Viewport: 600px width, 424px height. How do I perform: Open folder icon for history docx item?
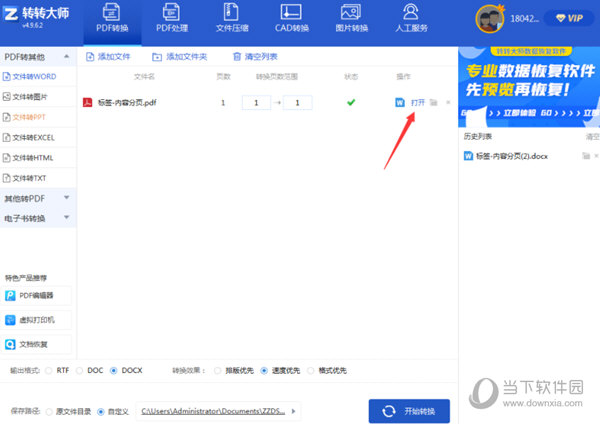point(586,156)
